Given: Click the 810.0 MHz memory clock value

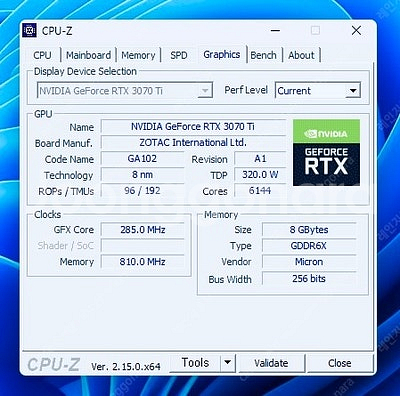Looking at the screenshot, I should tap(143, 262).
